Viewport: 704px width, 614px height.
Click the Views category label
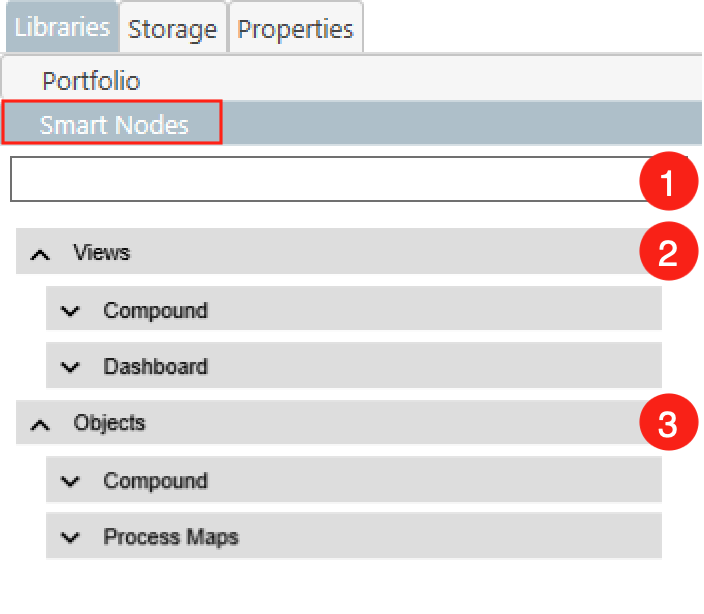(102, 252)
